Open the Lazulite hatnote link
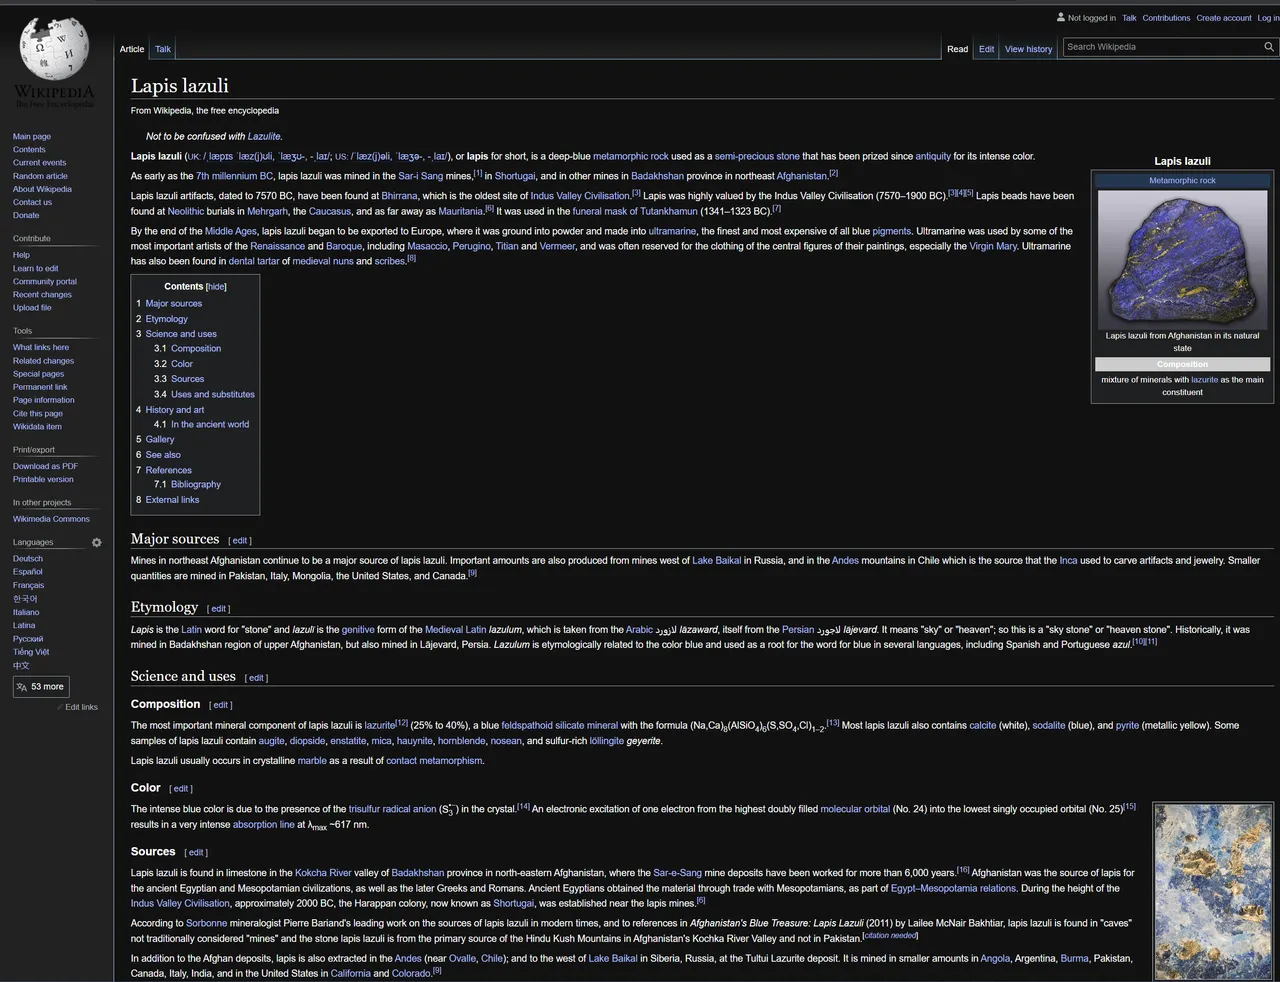This screenshot has width=1280, height=982. pos(264,137)
